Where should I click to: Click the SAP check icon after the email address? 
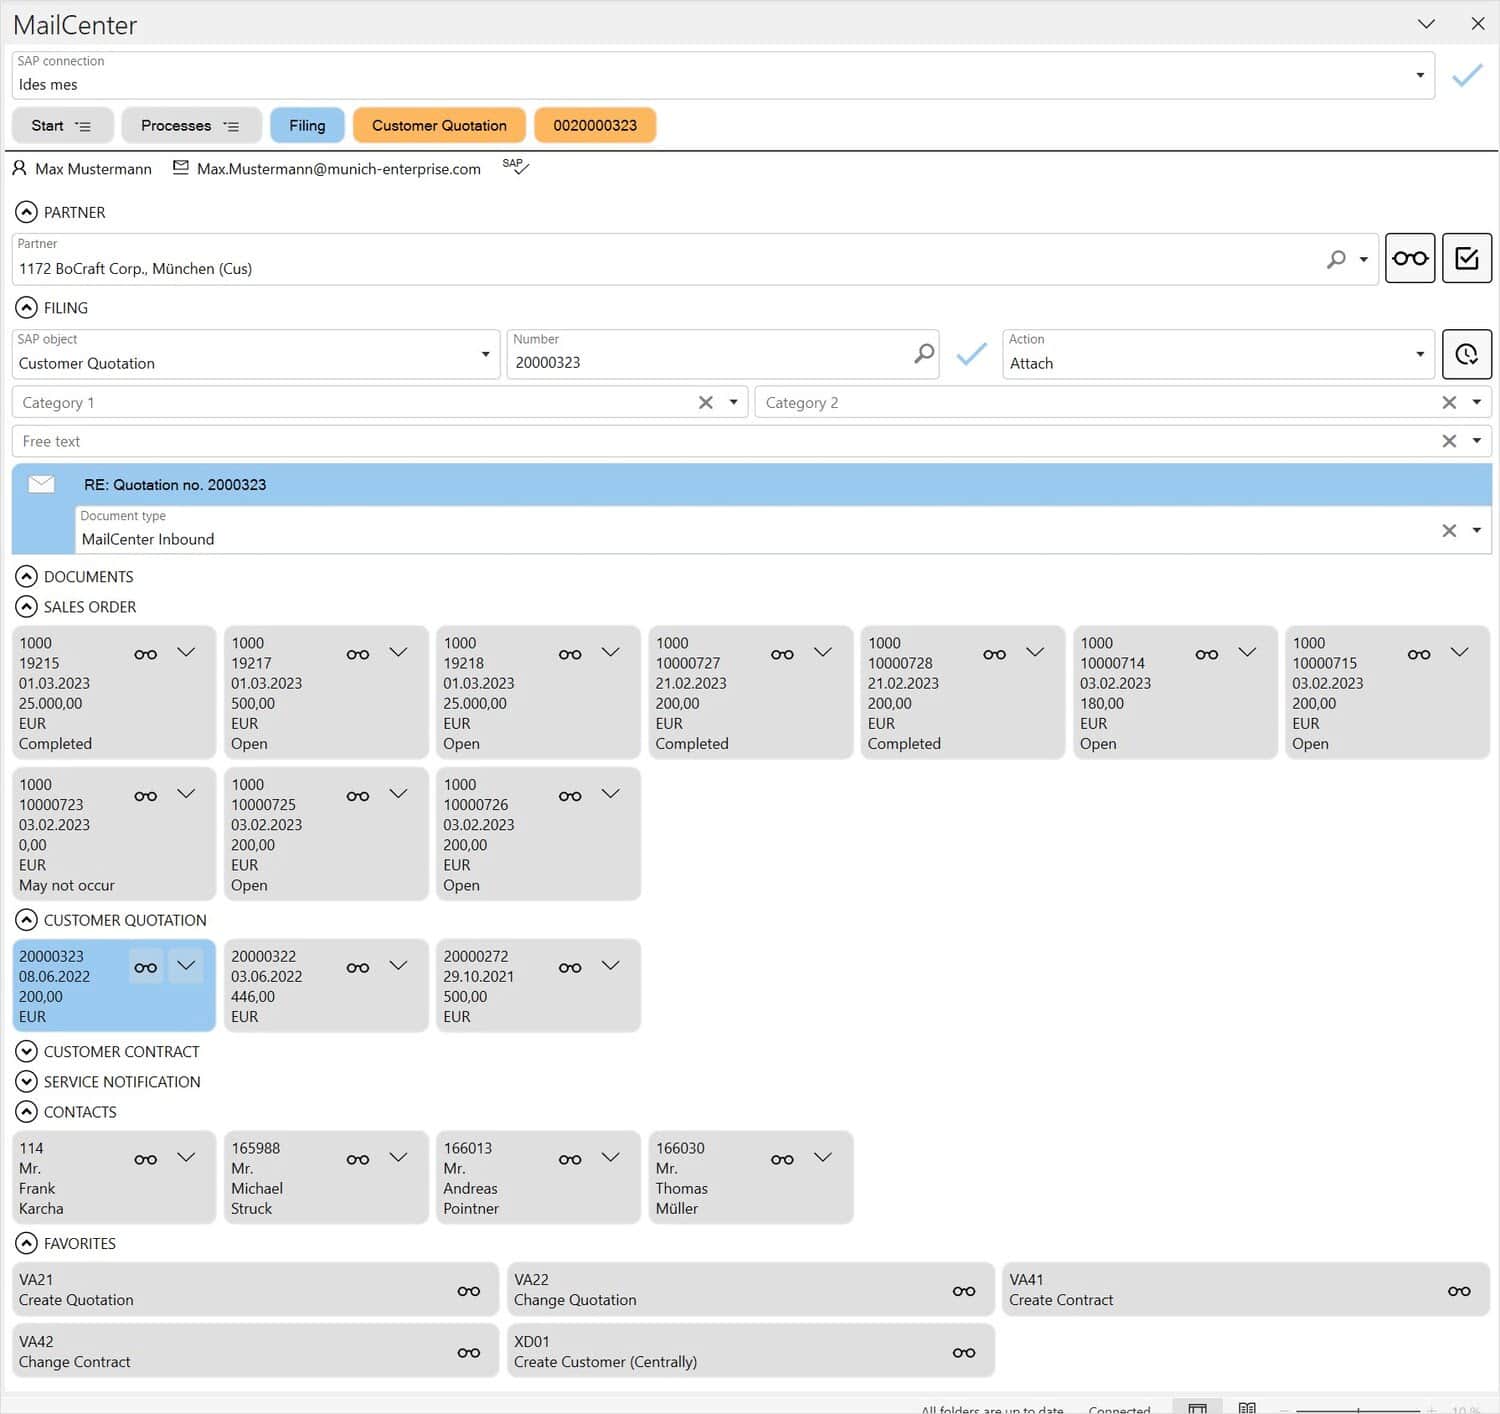pos(515,166)
